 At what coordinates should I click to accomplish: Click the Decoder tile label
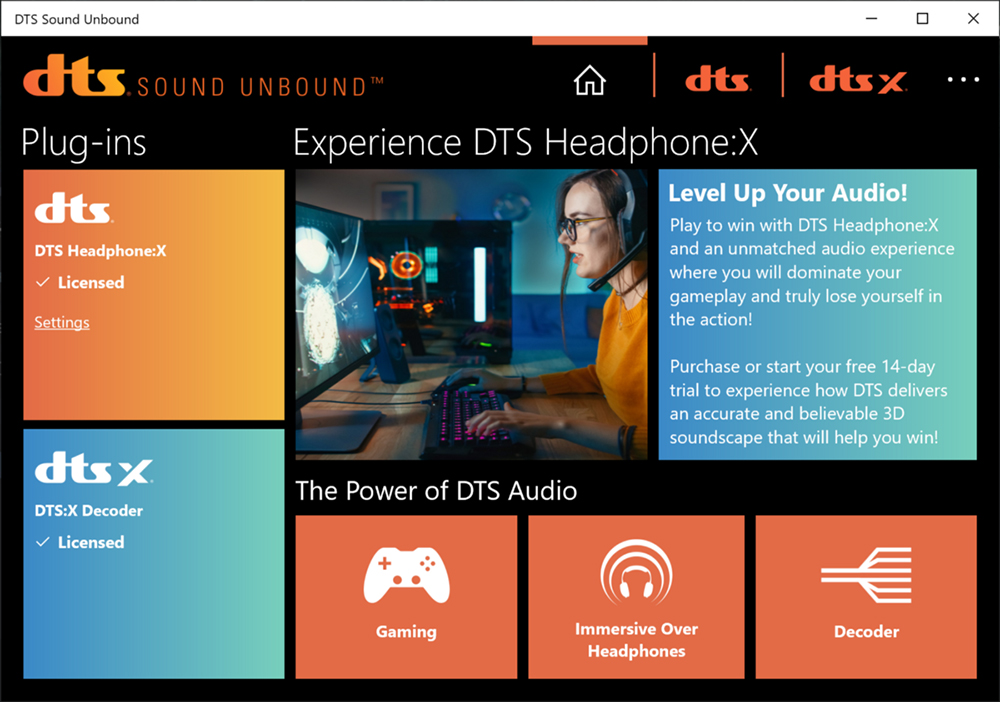(866, 631)
